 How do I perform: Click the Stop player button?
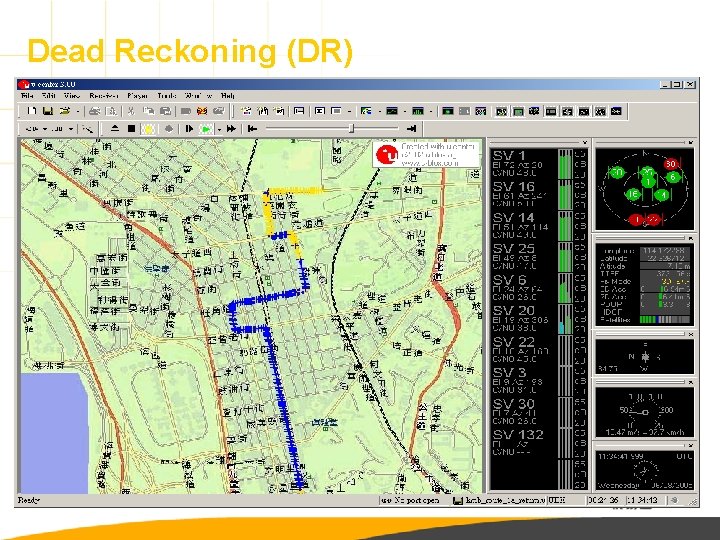[x=131, y=129]
